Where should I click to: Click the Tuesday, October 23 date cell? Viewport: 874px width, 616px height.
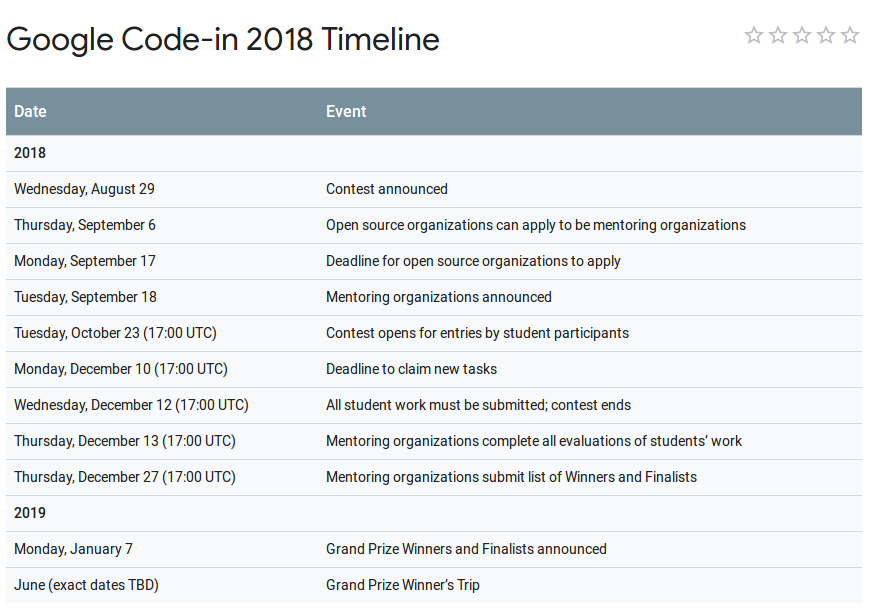(115, 333)
